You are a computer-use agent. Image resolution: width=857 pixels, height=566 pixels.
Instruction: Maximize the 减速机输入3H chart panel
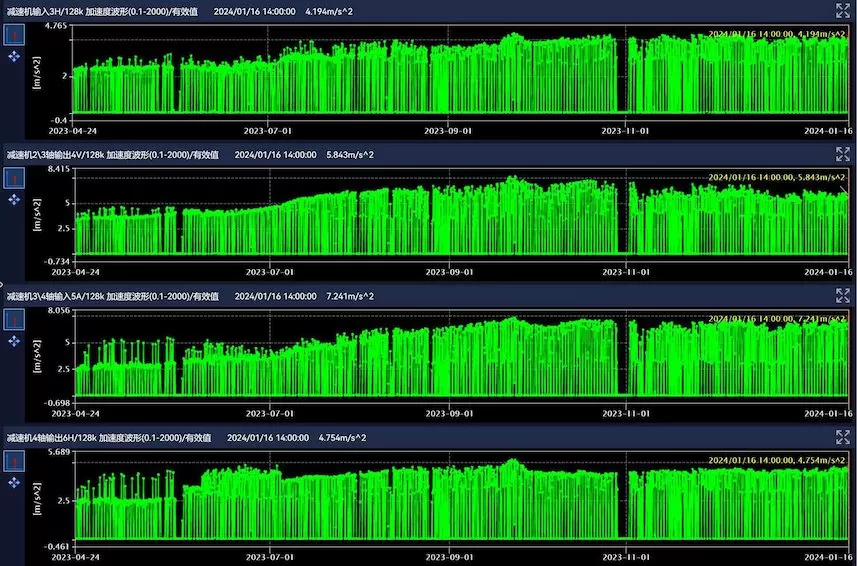pyautogui.click(x=842, y=11)
